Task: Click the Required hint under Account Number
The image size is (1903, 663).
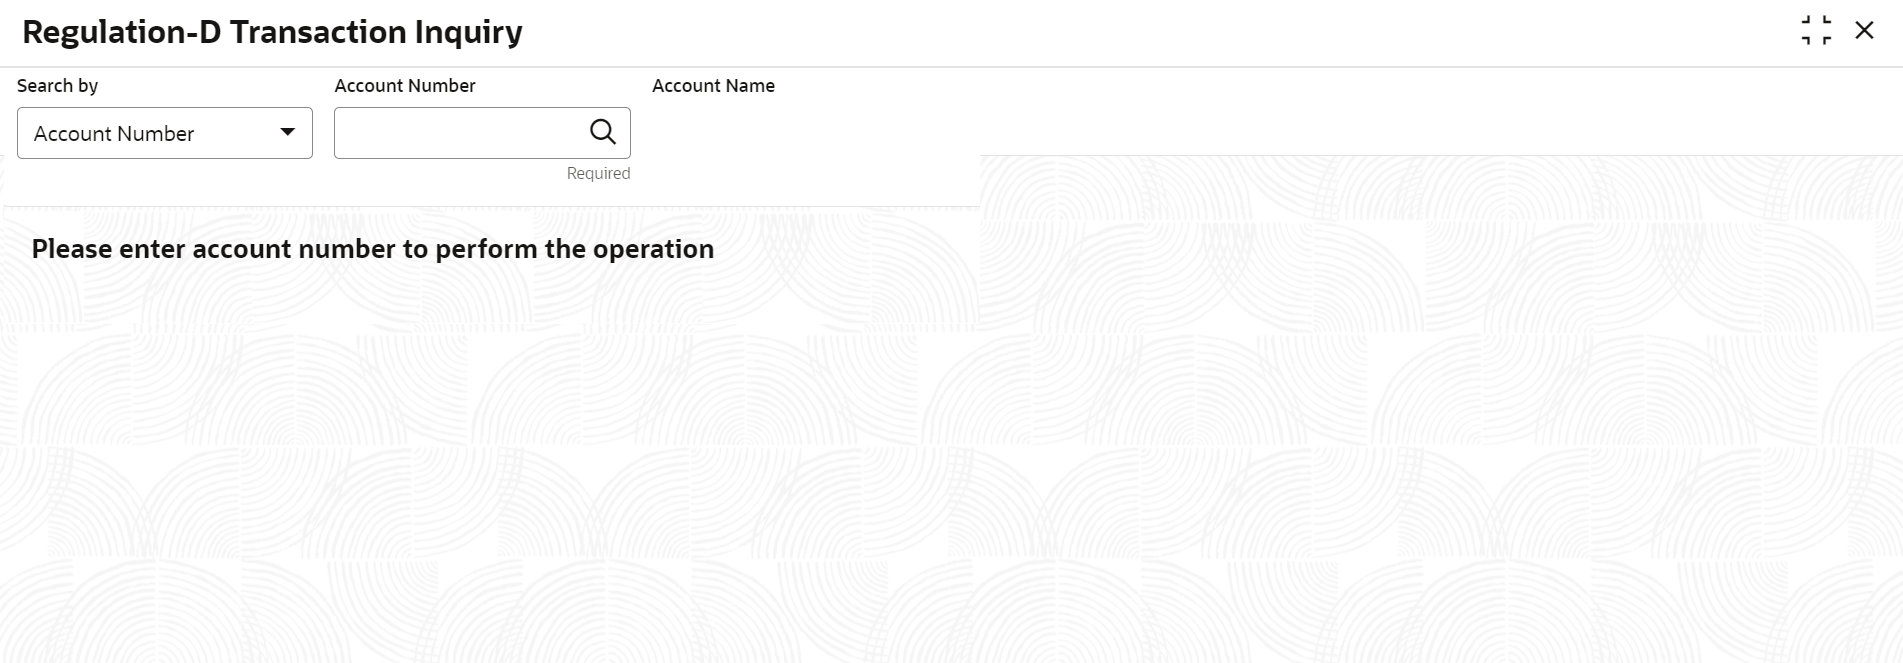Action: (598, 174)
